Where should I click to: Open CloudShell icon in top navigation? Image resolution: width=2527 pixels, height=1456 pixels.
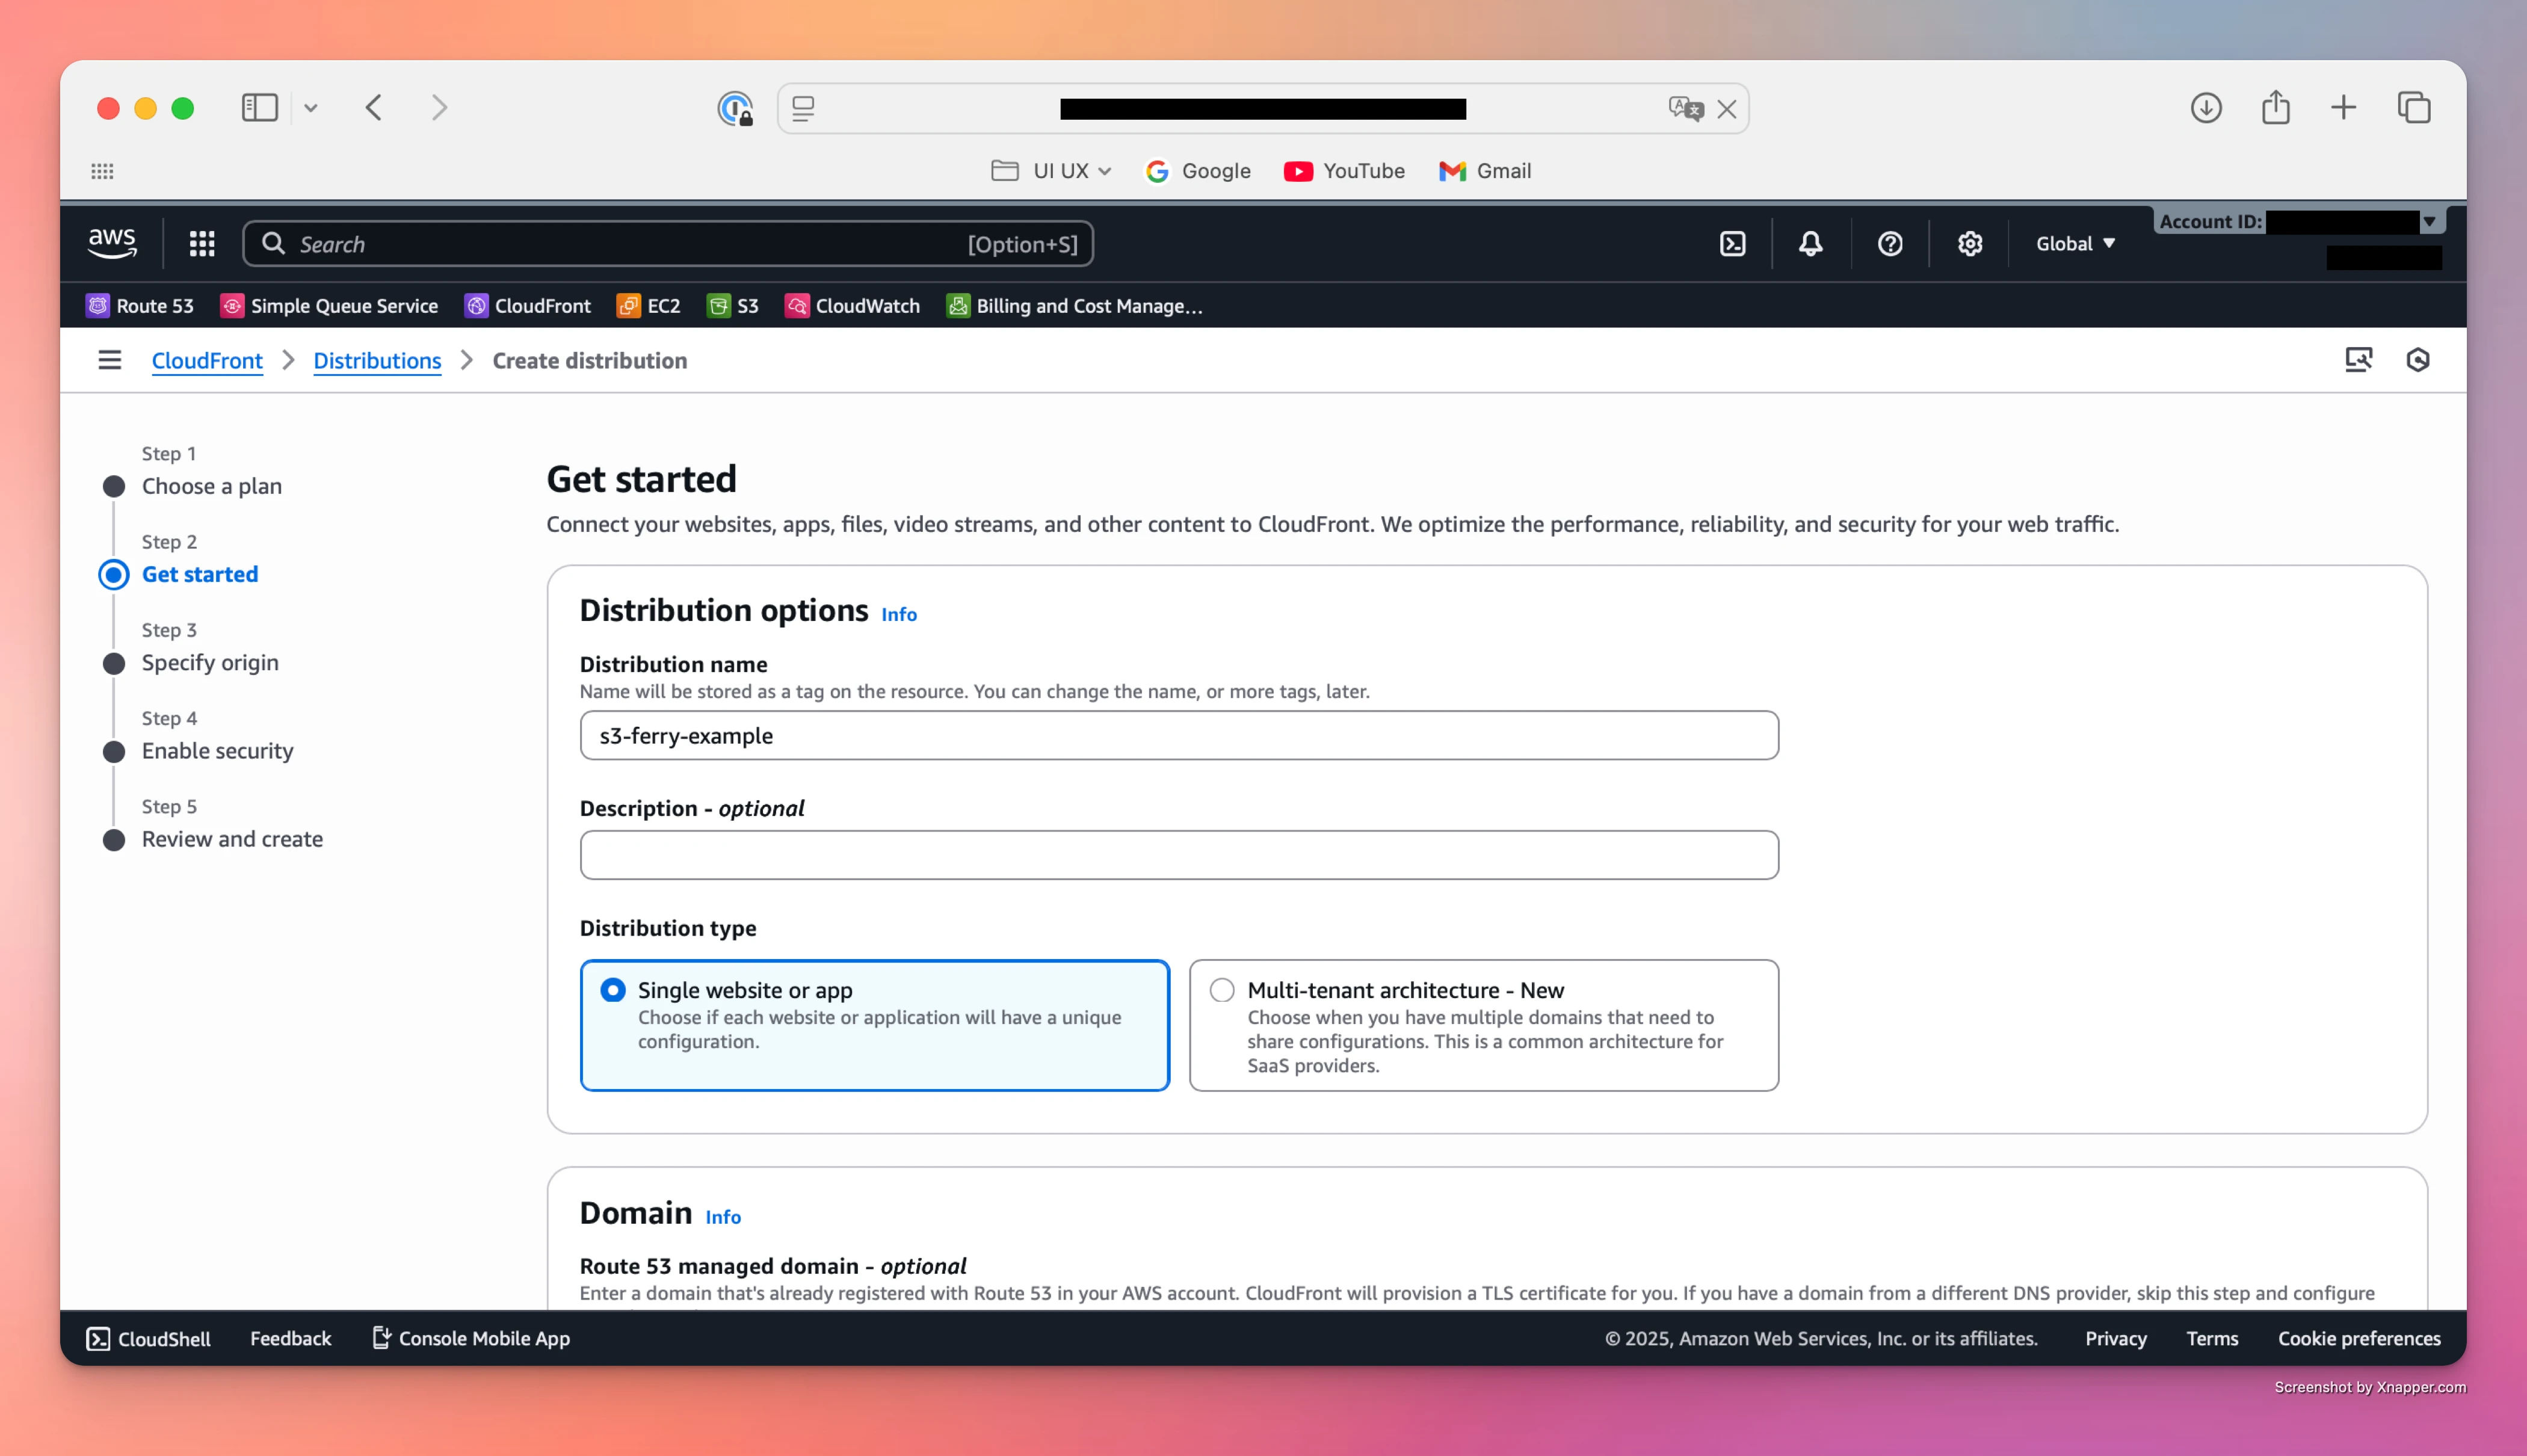coord(1732,244)
